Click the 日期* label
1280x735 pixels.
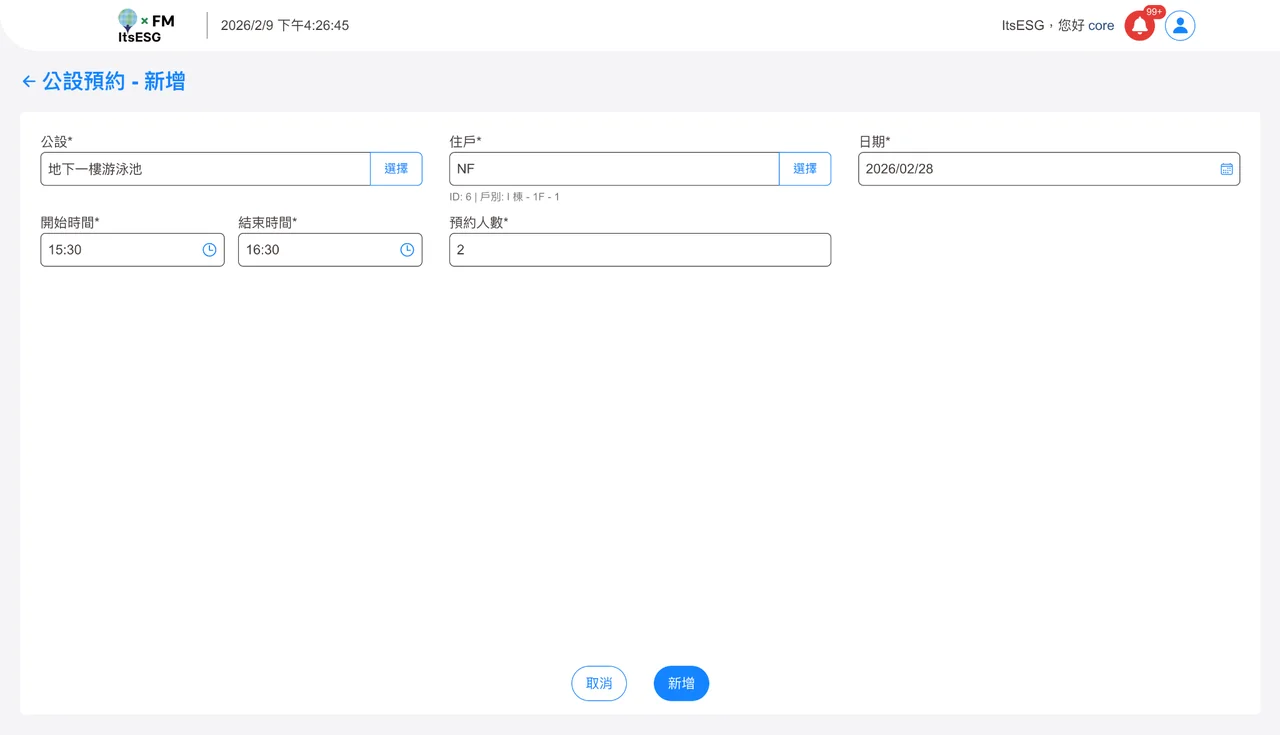click(874, 142)
